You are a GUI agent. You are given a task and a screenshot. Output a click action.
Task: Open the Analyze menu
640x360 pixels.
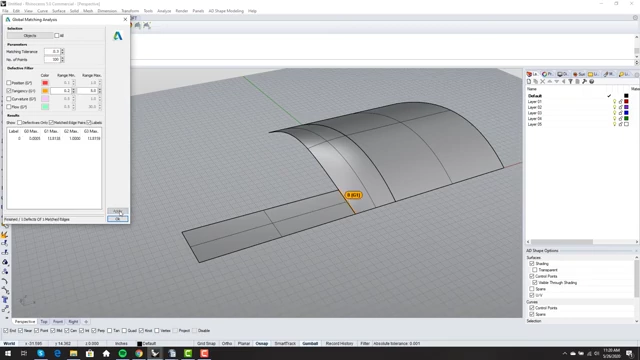pos(164,11)
